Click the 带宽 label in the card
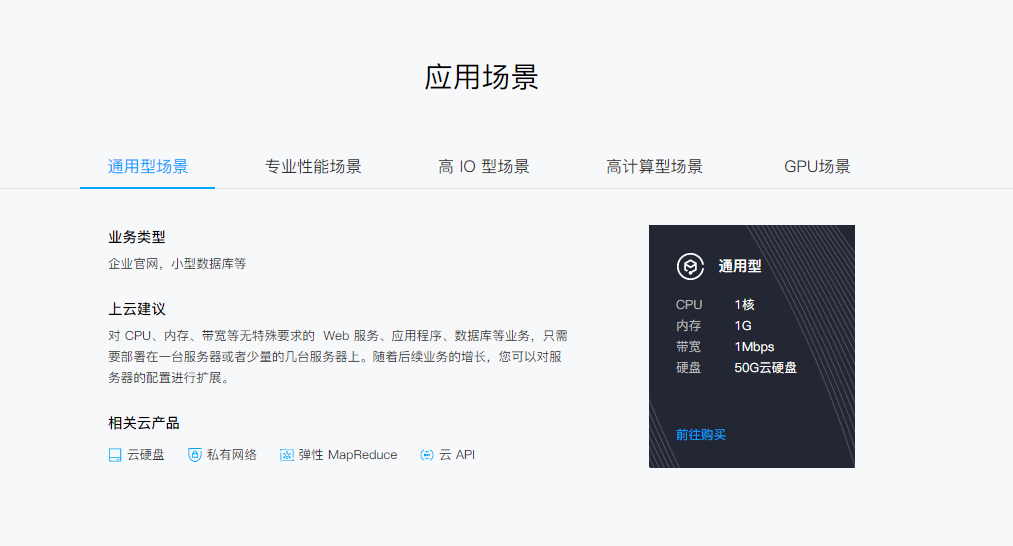 [688, 346]
